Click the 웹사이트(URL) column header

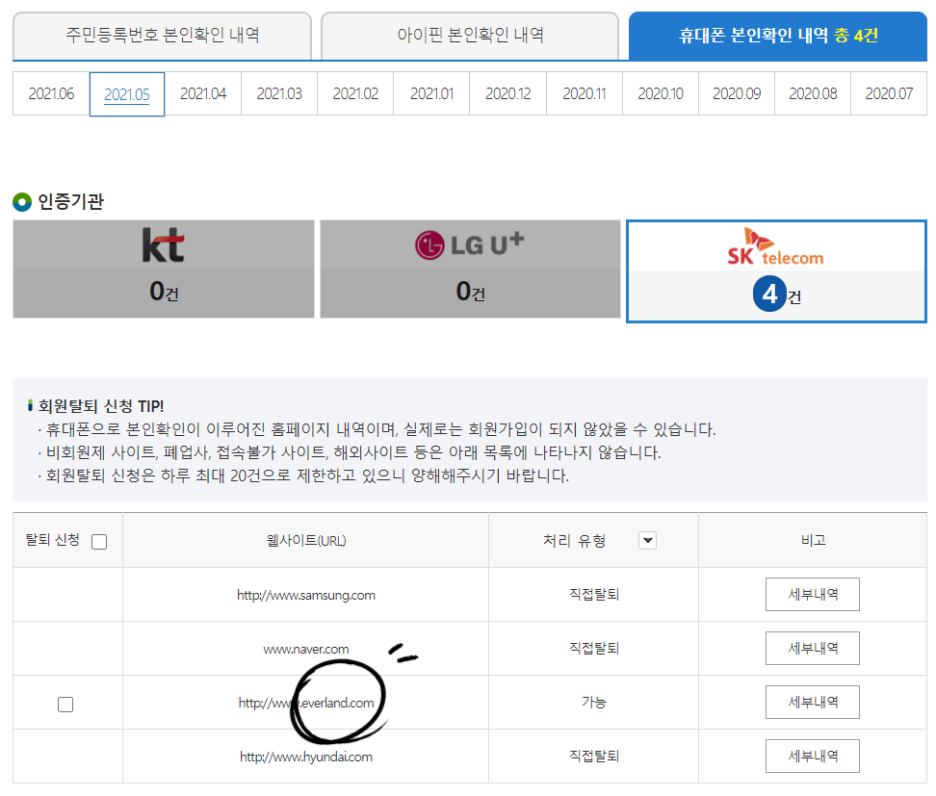[x=306, y=541]
